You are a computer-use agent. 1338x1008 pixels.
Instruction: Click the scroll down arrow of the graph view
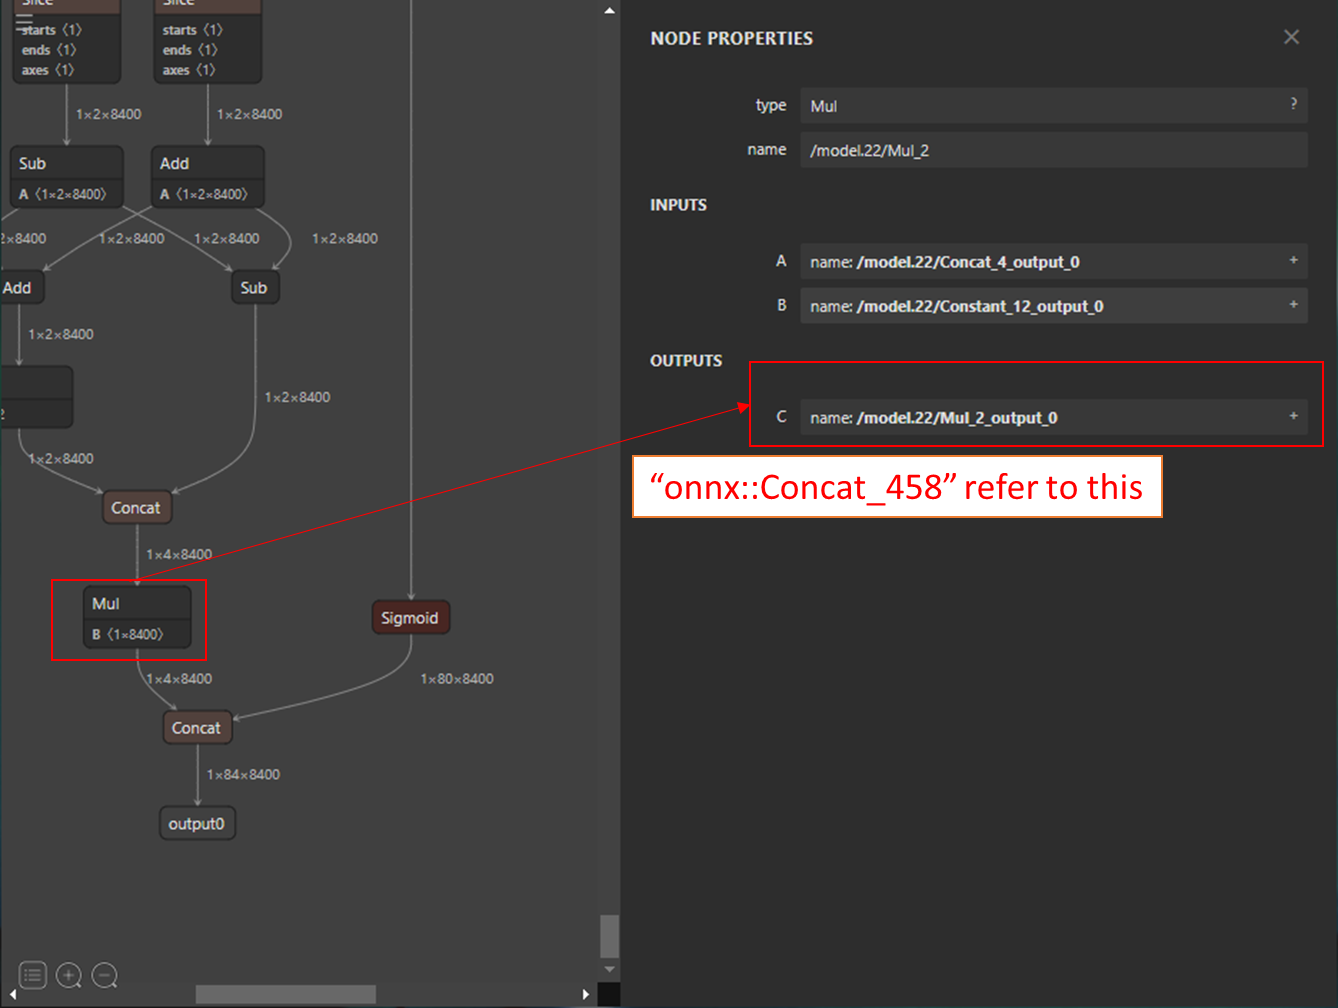pyautogui.click(x=609, y=970)
